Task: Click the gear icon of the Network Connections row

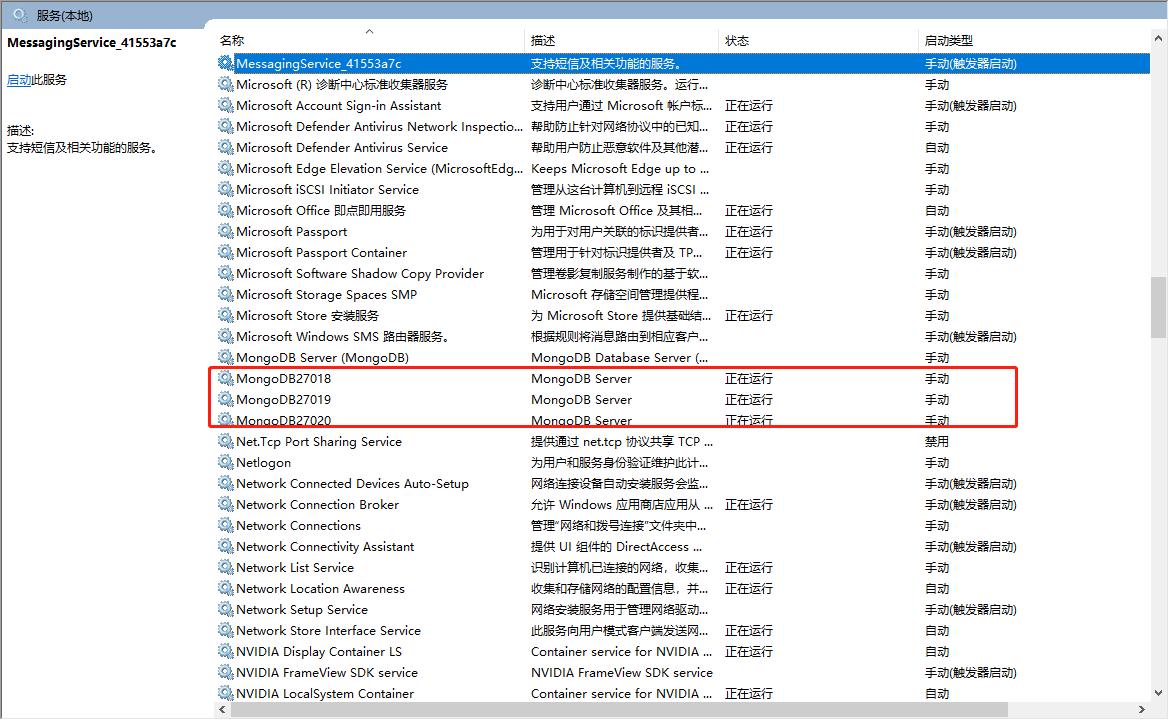Action: 226,525
